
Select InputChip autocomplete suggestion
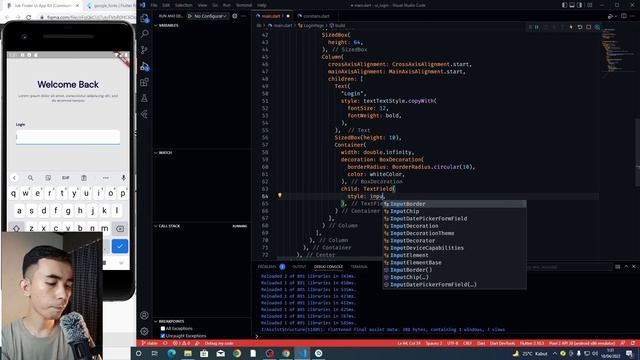point(454,211)
